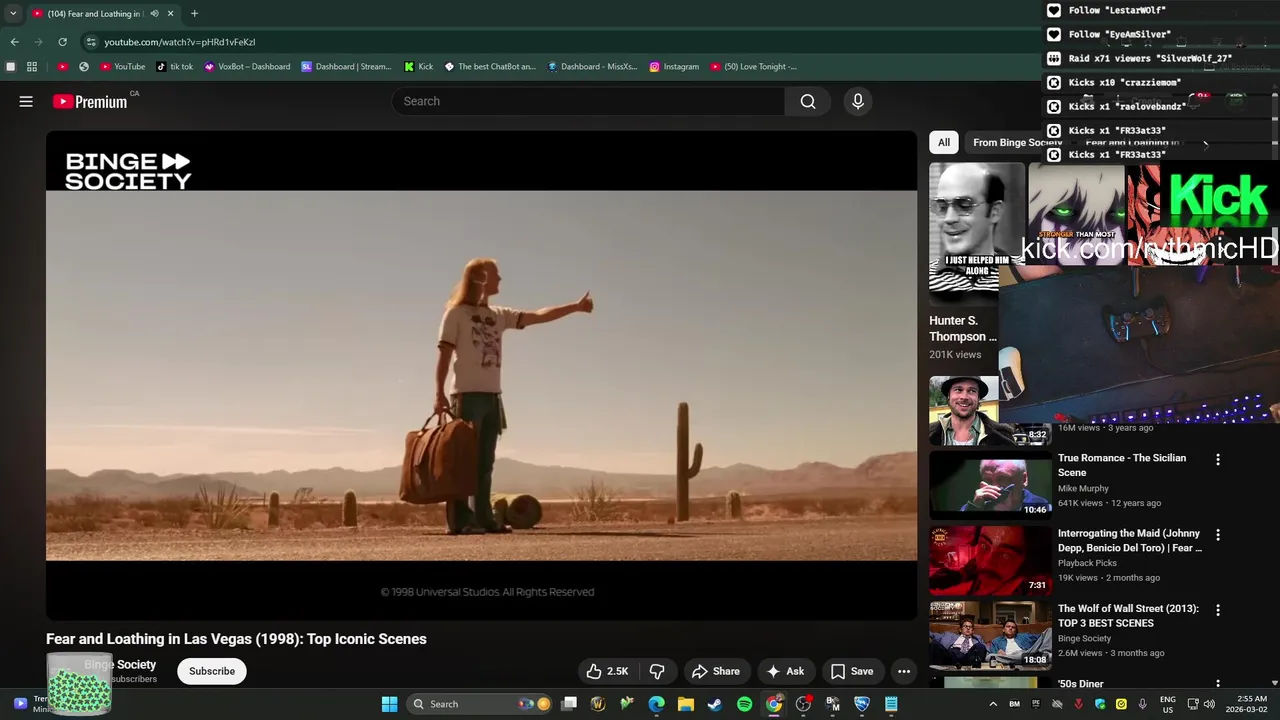Open the YouTube bookmark
The height and width of the screenshot is (720, 1280).
click(x=123, y=67)
